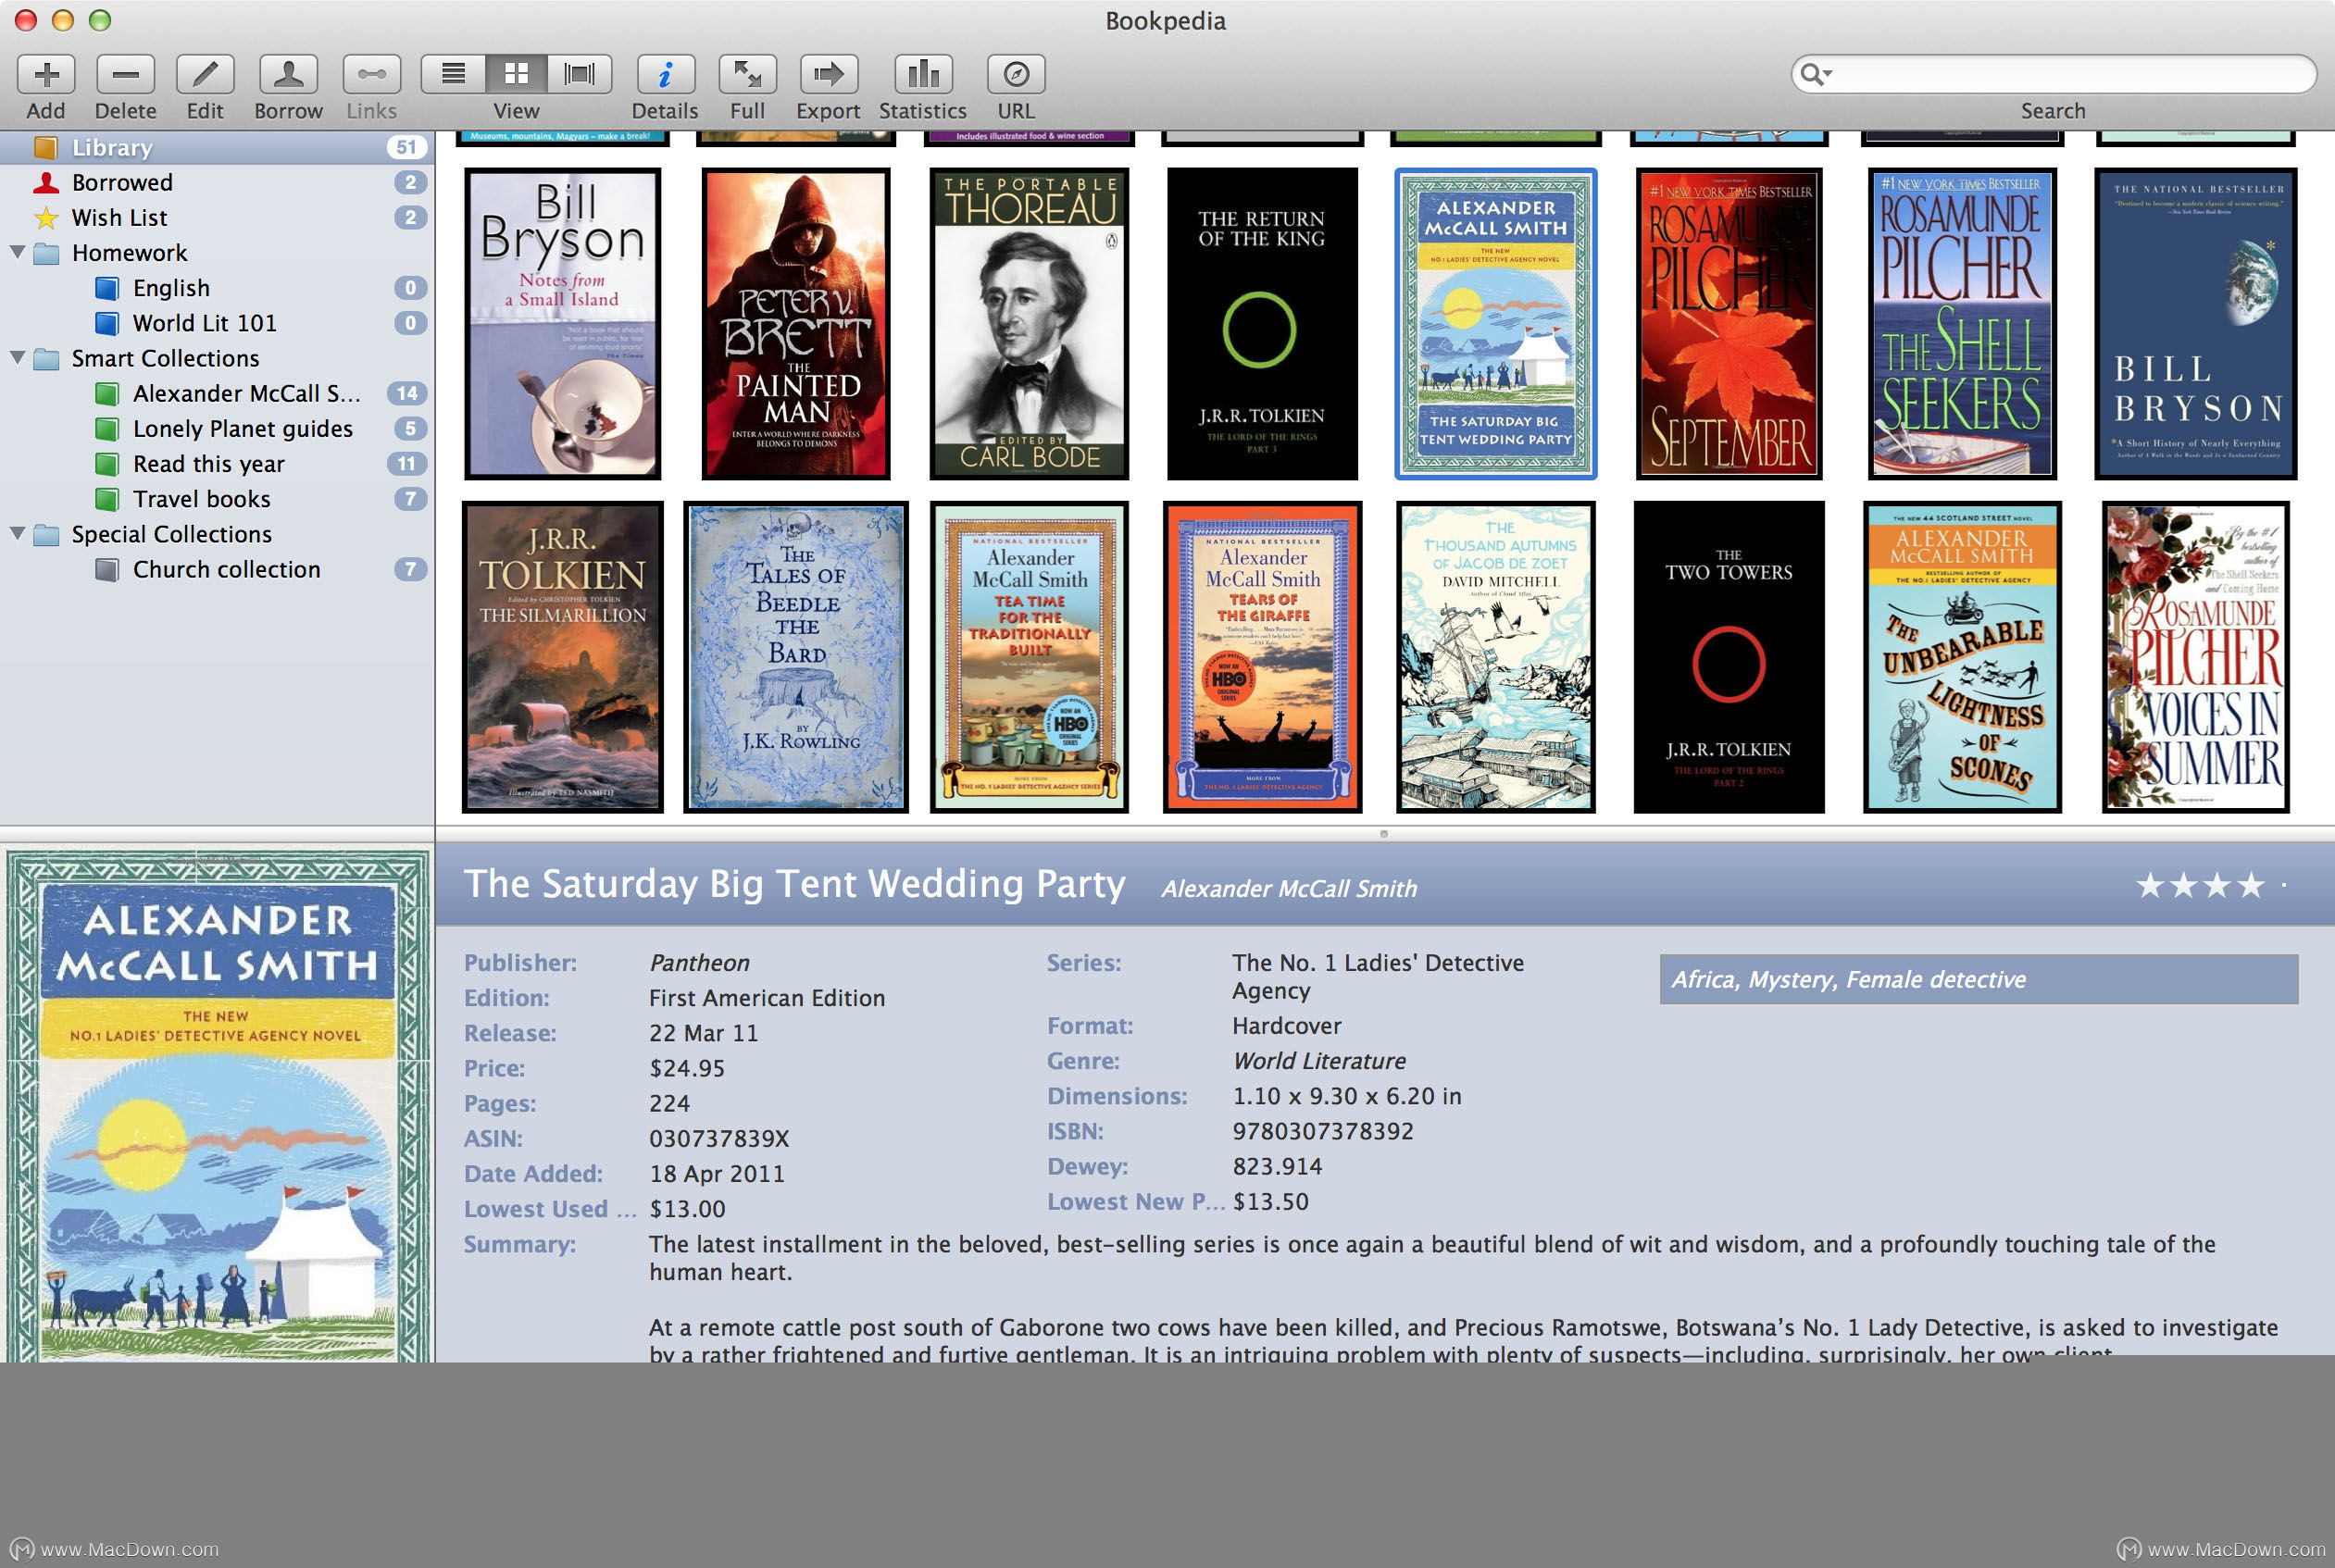Click into the Search field
Viewport: 2335px width, 1568px height.
2053,74
